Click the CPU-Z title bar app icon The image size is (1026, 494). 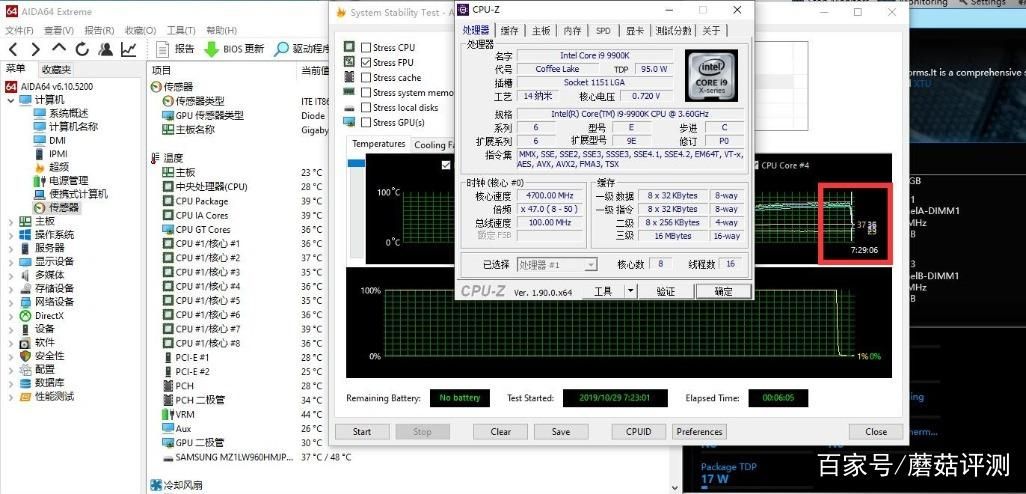coord(463,10)
